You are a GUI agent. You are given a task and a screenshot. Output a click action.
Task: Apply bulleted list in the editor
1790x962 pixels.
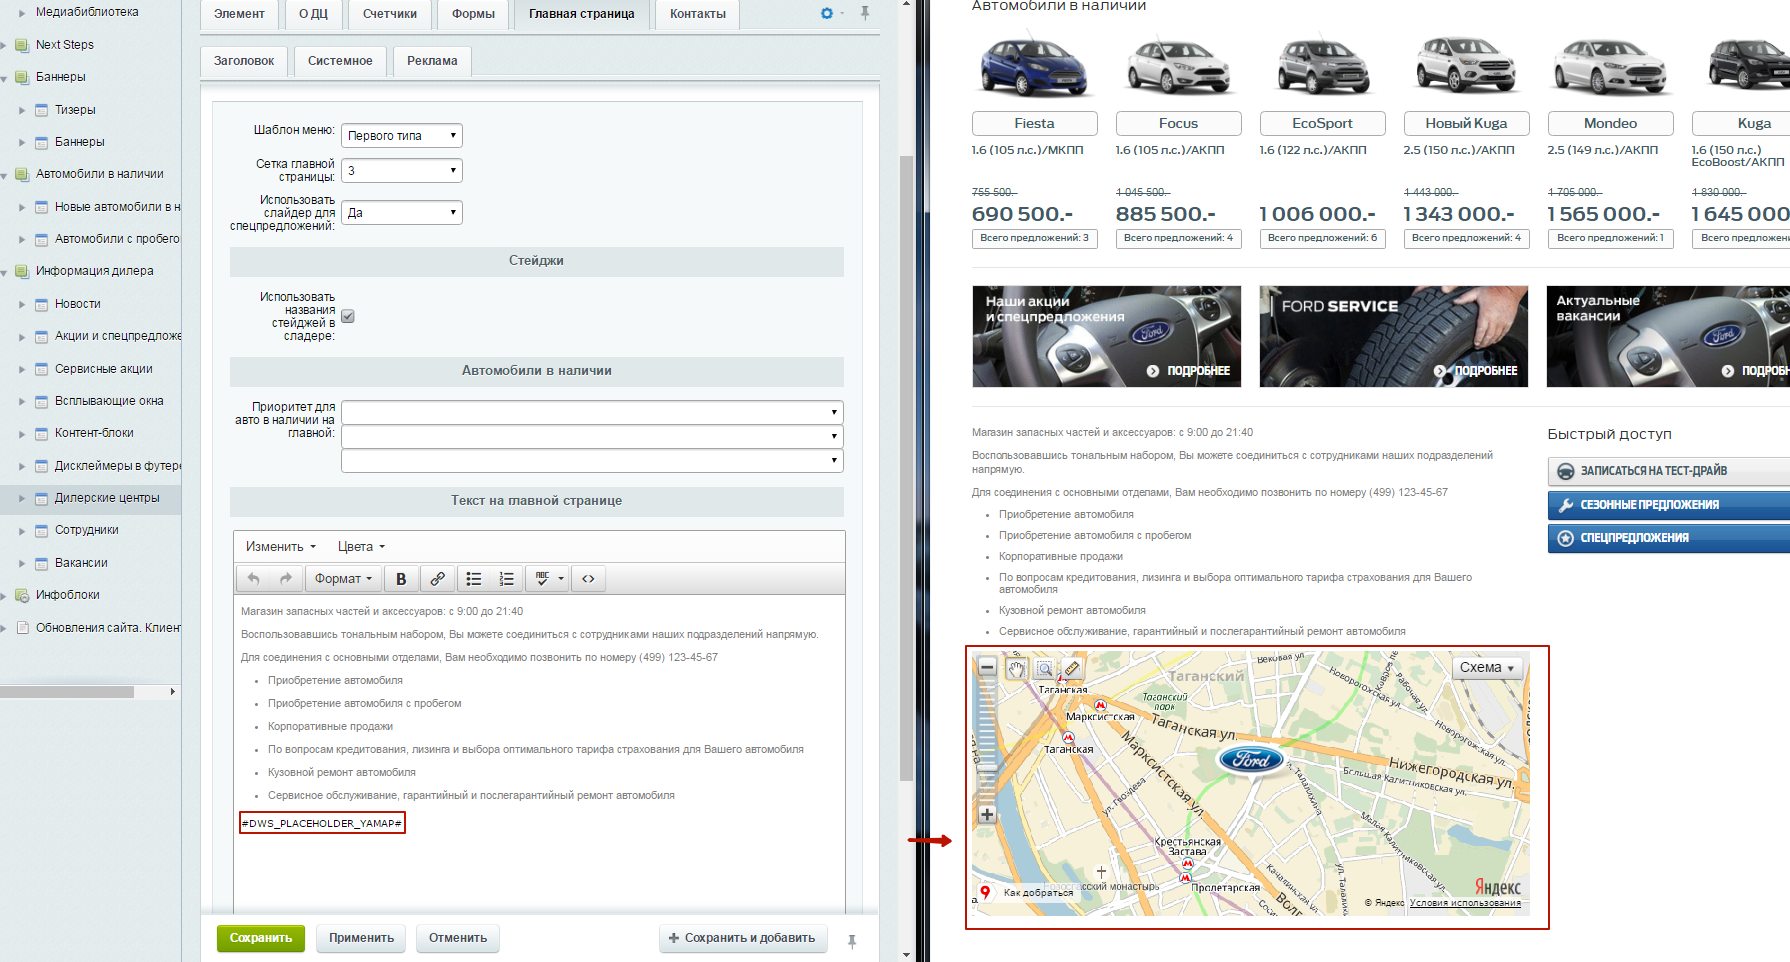coord(474,579)
